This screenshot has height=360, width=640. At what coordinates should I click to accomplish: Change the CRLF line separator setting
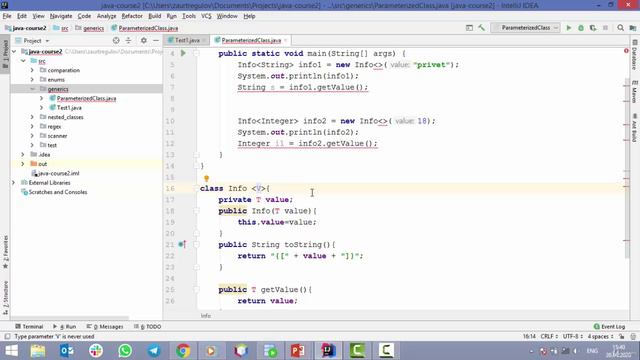(x=549, y=336)
